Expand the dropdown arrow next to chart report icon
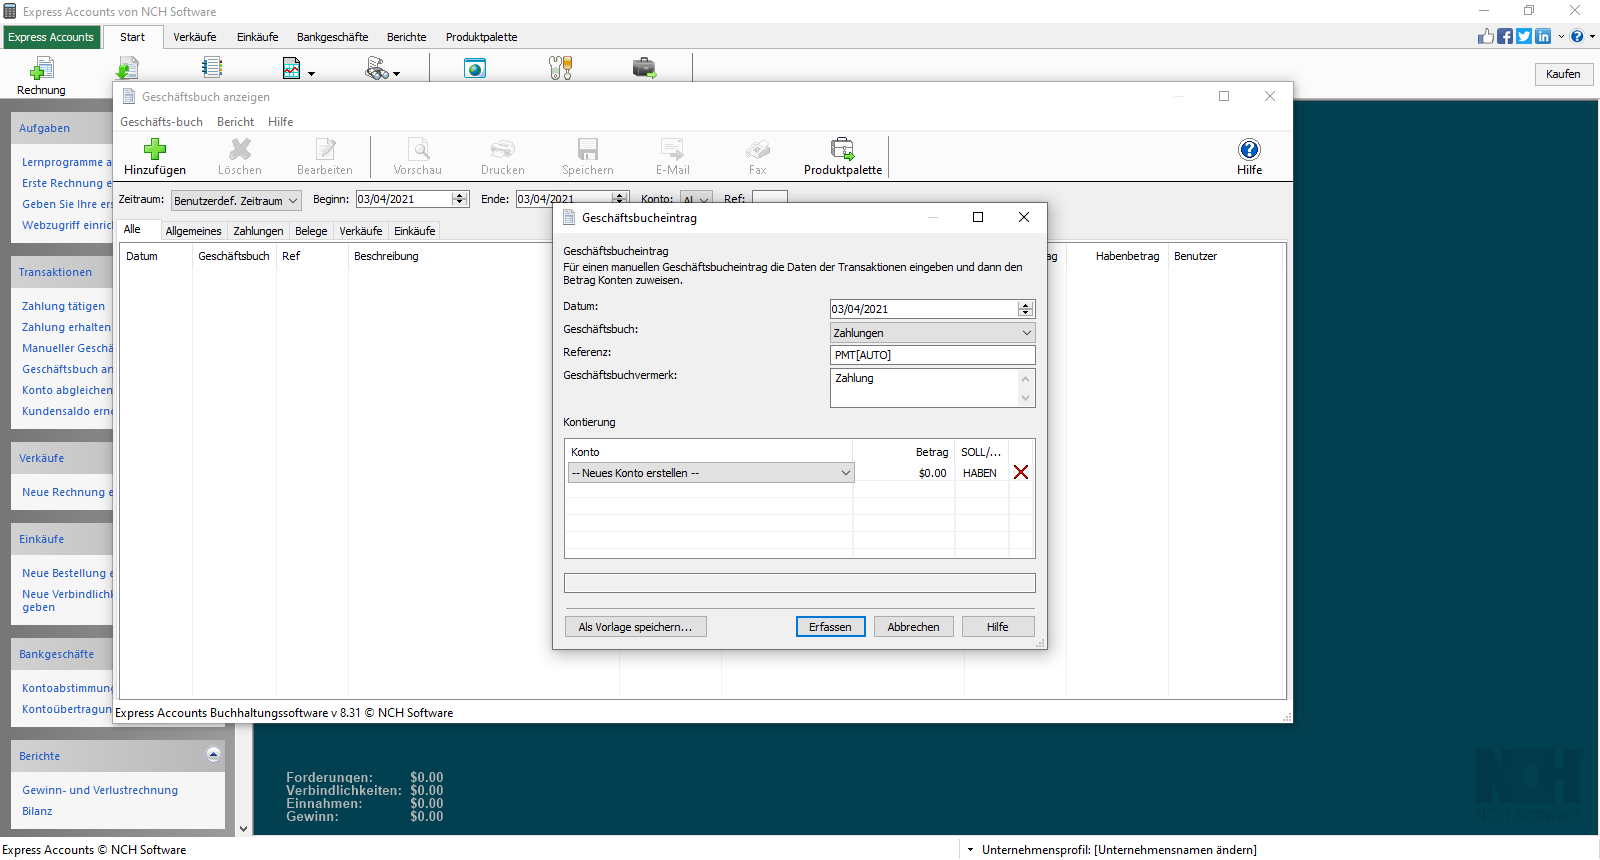 coord(311,74)
